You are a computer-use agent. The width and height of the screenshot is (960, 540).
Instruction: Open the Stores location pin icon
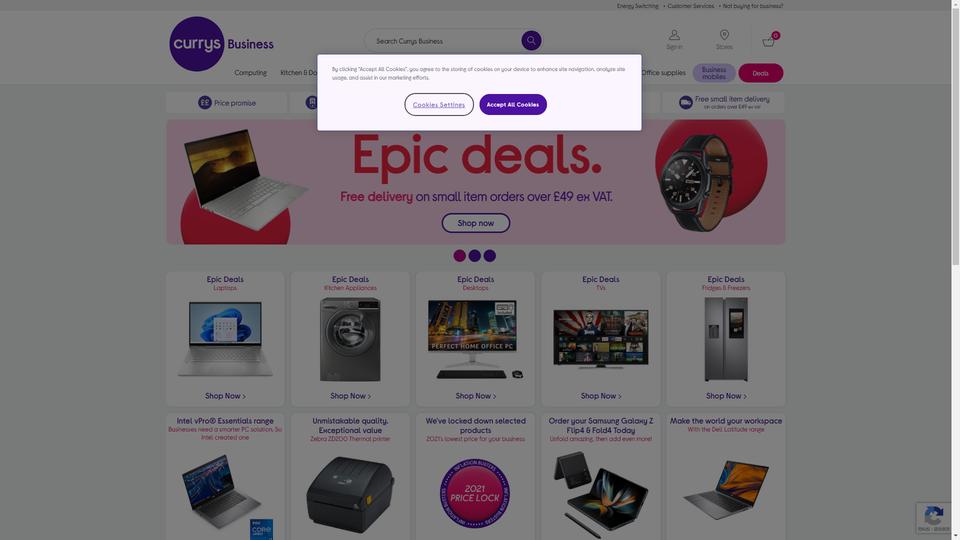[x=724, y=35]
